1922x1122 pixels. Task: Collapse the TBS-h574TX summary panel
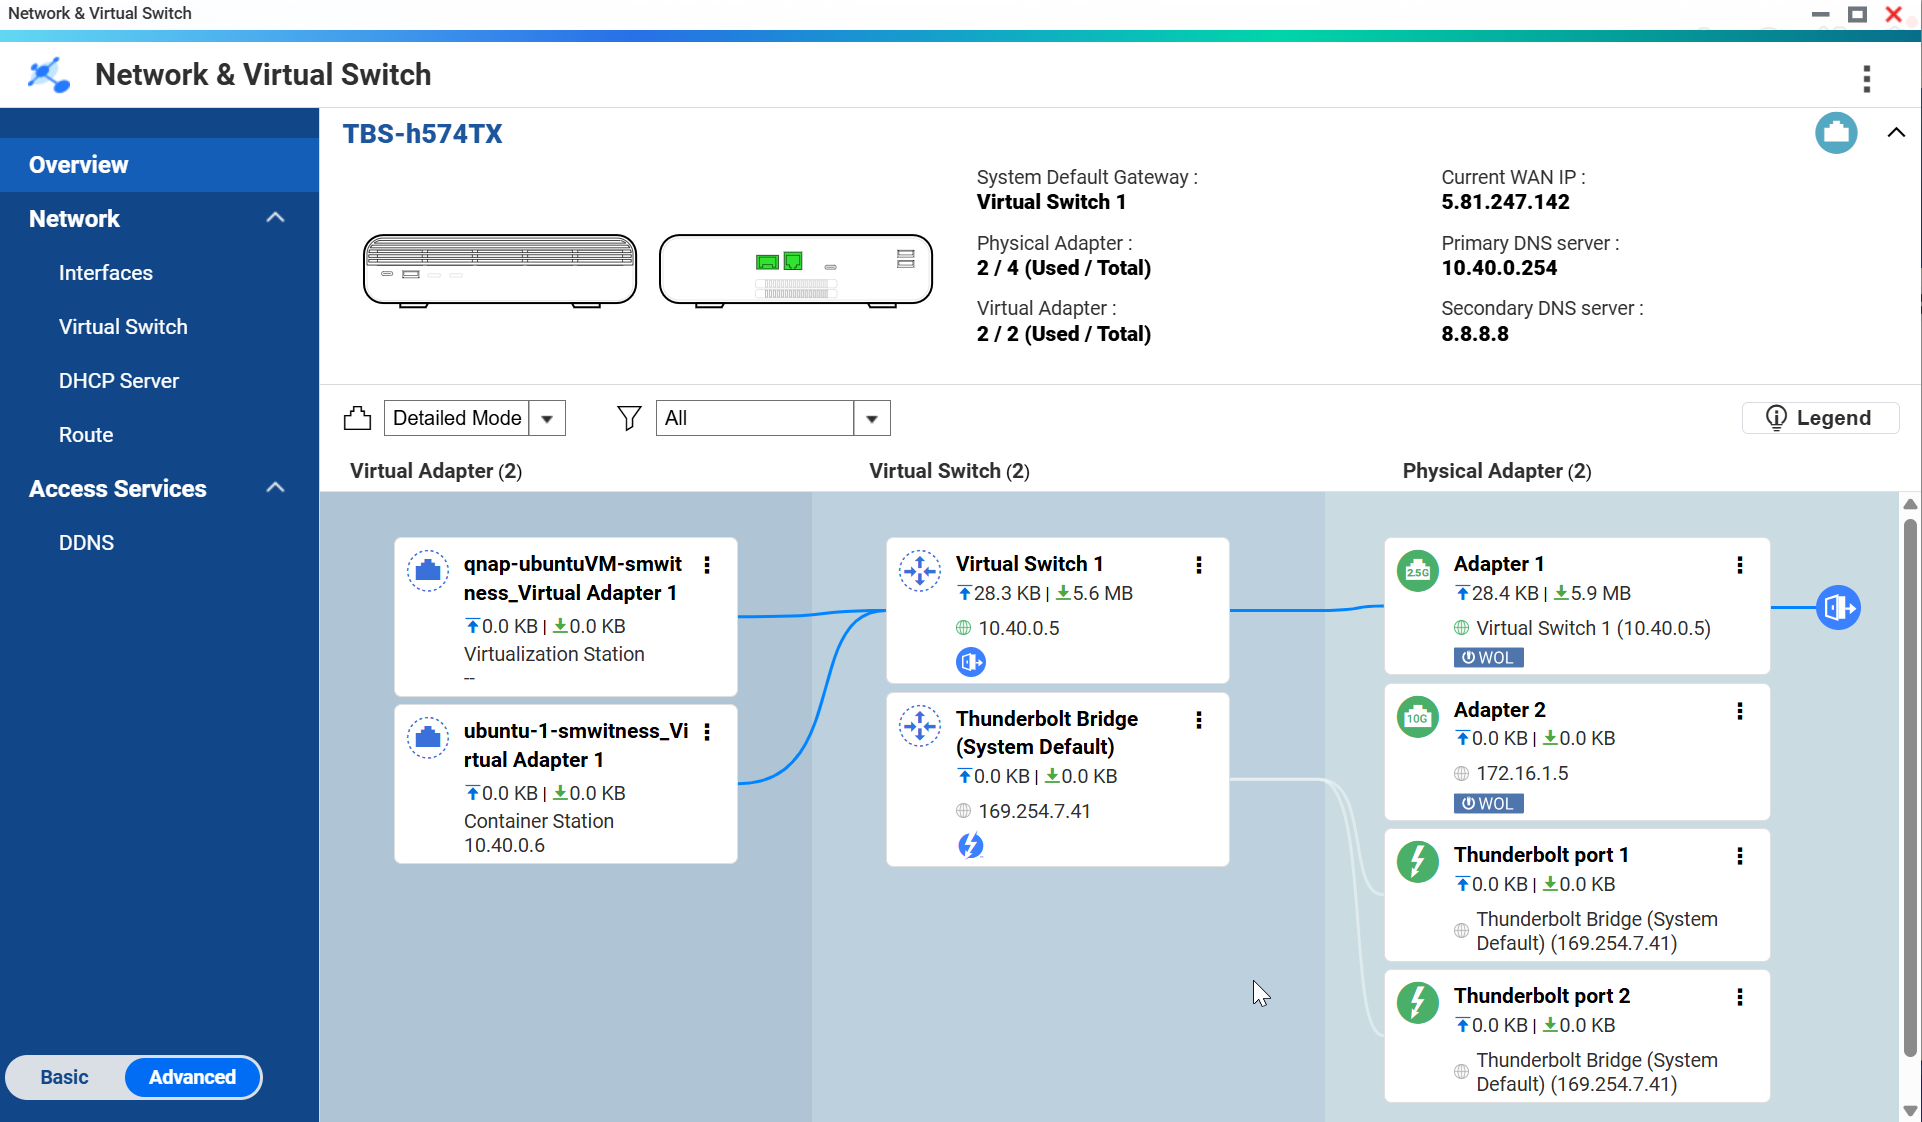point(1896,133)
